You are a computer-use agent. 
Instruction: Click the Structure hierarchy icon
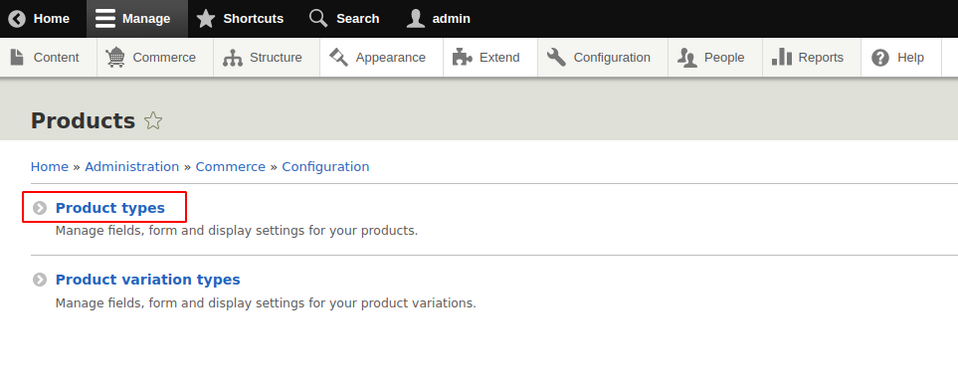pos(232,57)
